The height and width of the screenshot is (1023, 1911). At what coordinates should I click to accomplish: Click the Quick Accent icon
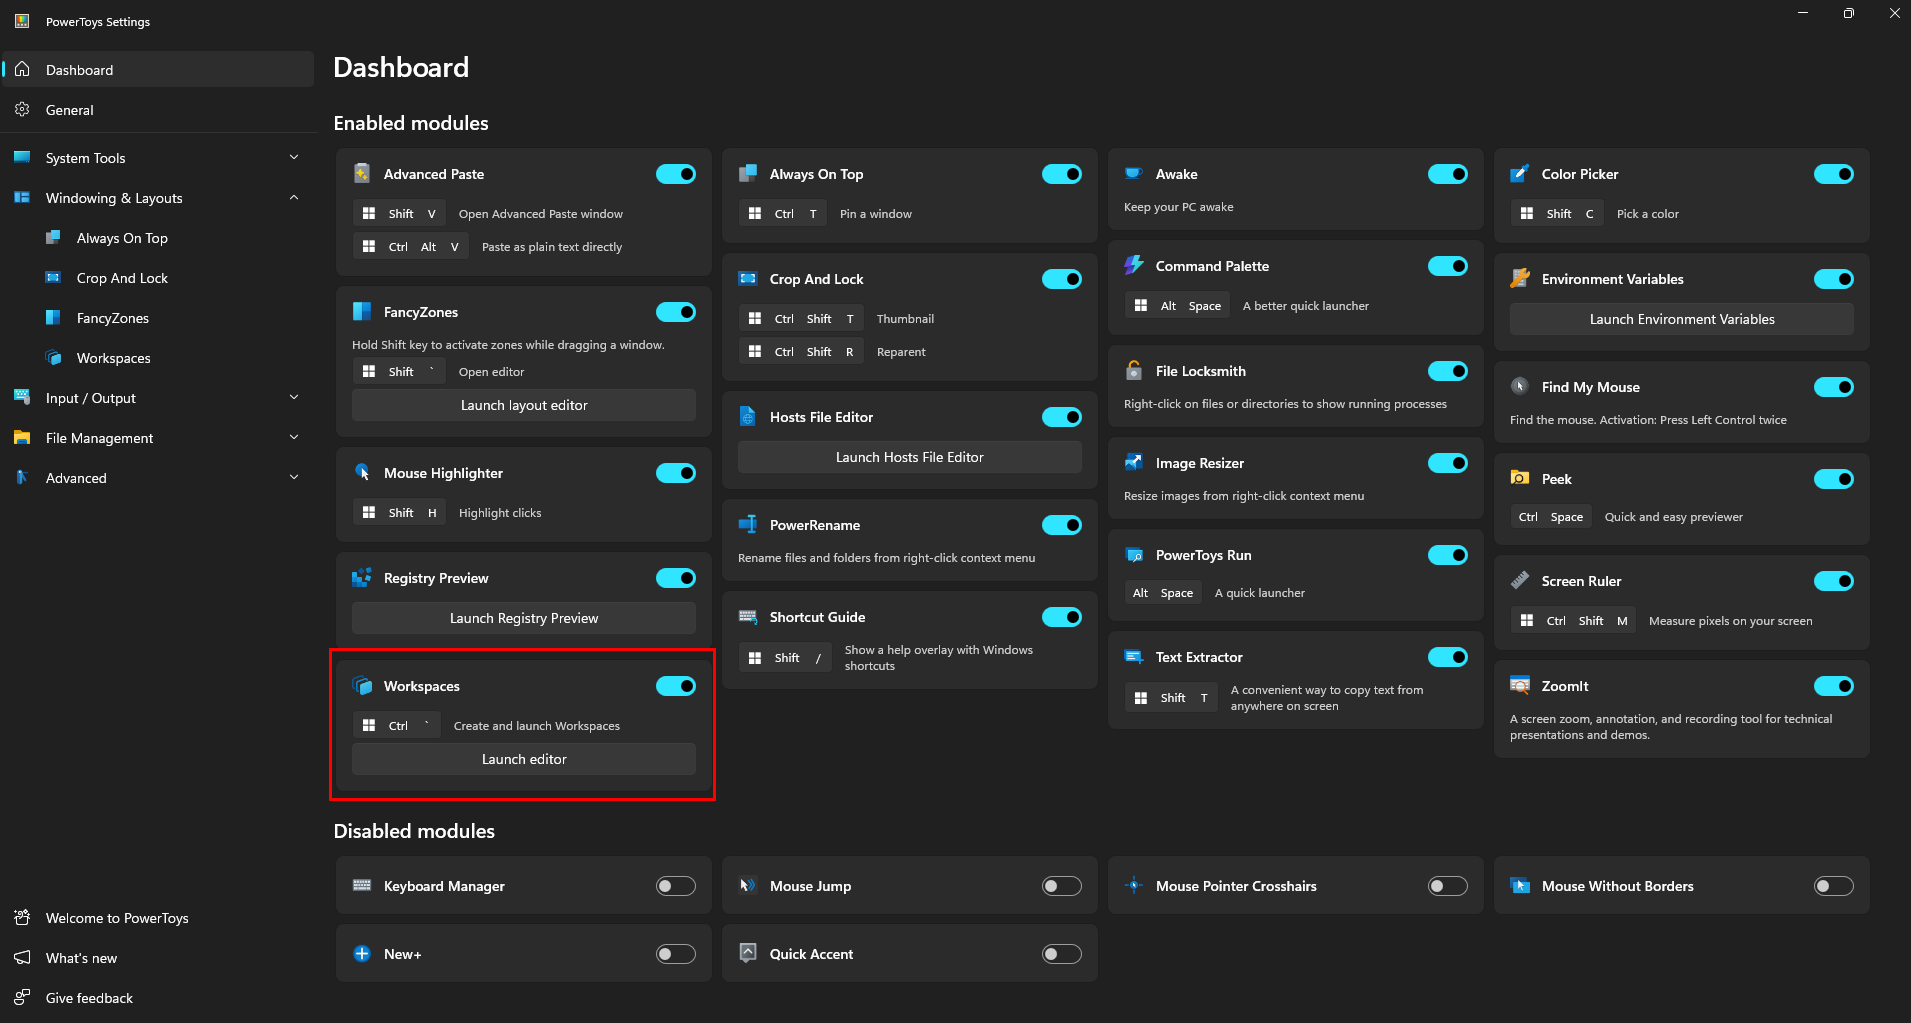point(748,954)
